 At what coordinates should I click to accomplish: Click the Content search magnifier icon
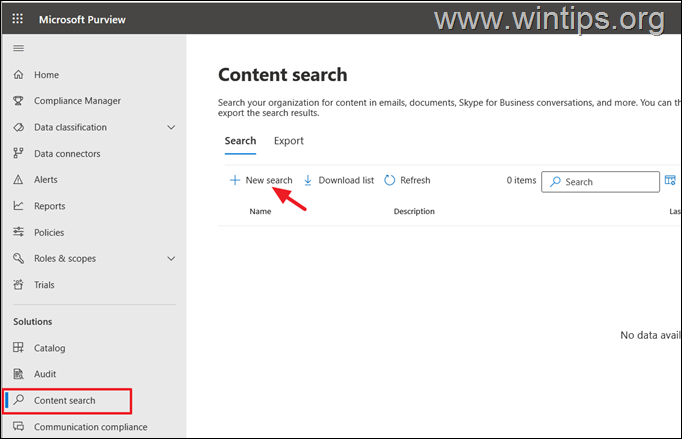18,400
